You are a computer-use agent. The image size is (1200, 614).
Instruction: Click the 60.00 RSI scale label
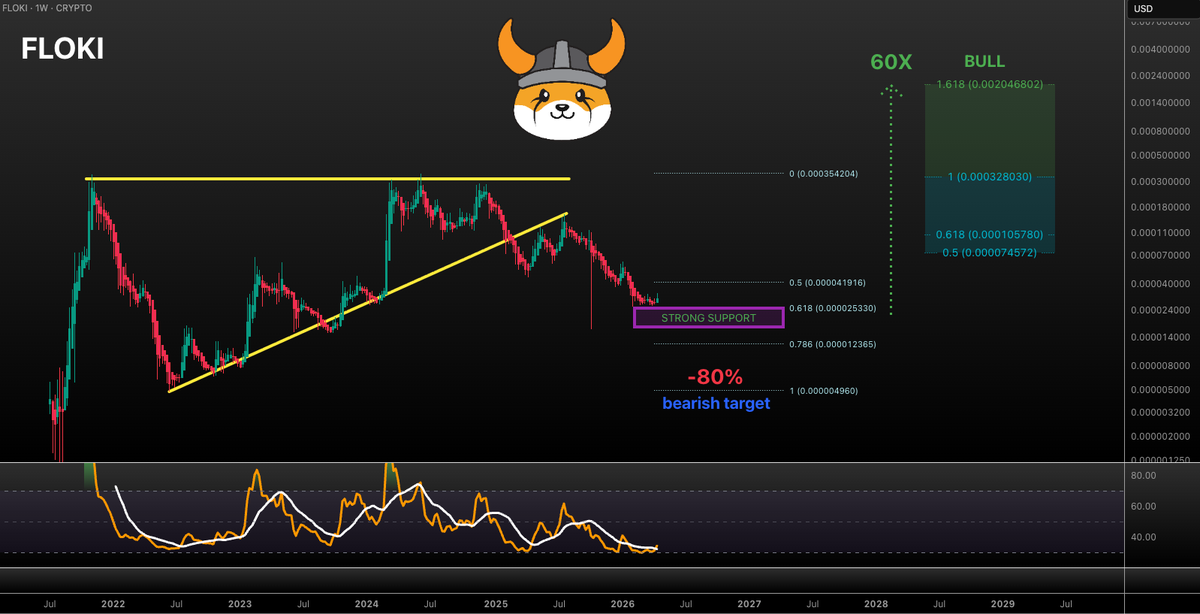pyautogui.click(x=1143, y=507)
